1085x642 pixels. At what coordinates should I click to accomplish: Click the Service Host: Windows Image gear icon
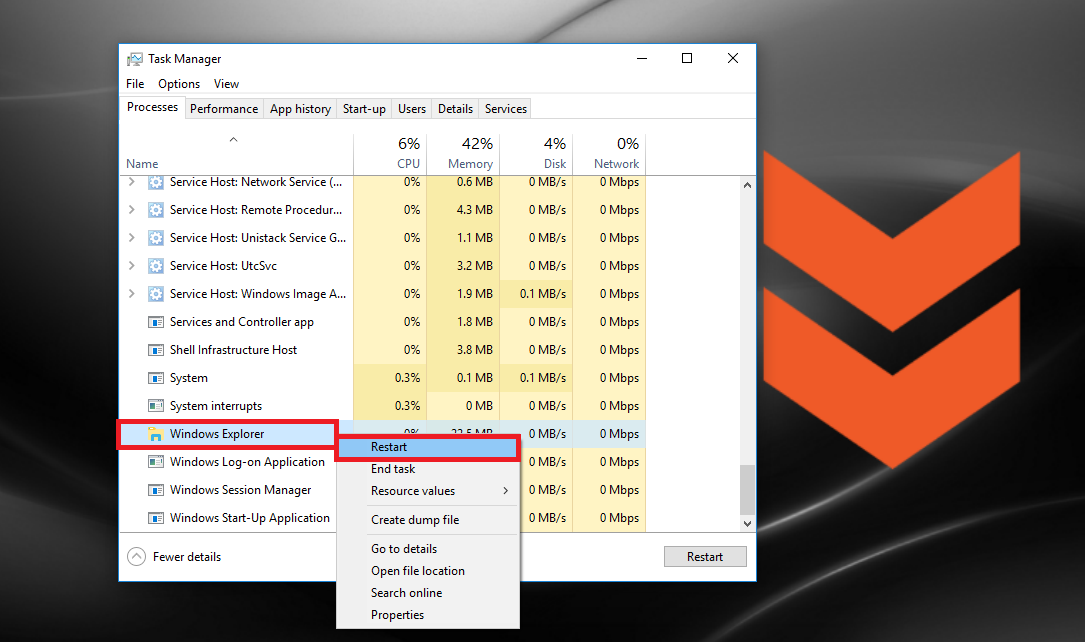[156, 294]
